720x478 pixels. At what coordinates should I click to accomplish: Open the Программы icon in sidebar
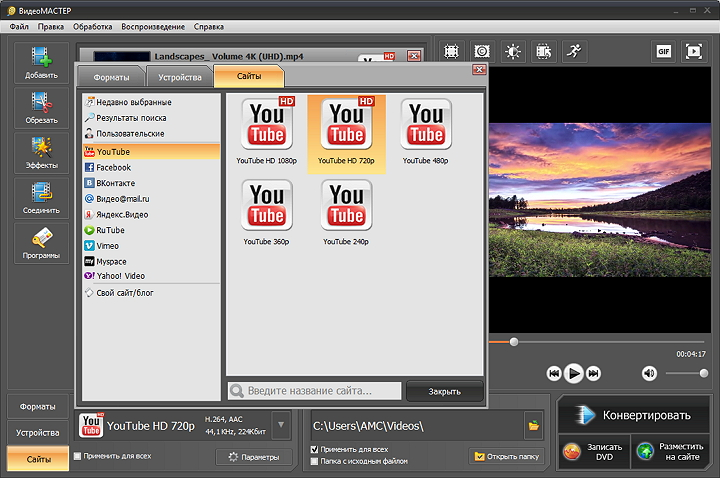(x=41, y=243)
